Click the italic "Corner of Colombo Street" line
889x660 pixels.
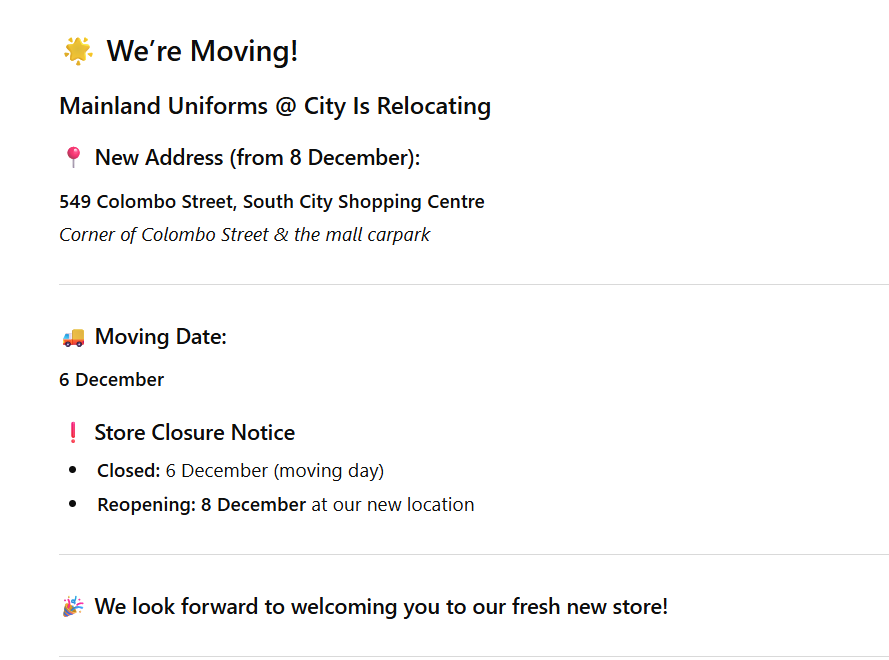pyautogui.click(x=244, y=235)
